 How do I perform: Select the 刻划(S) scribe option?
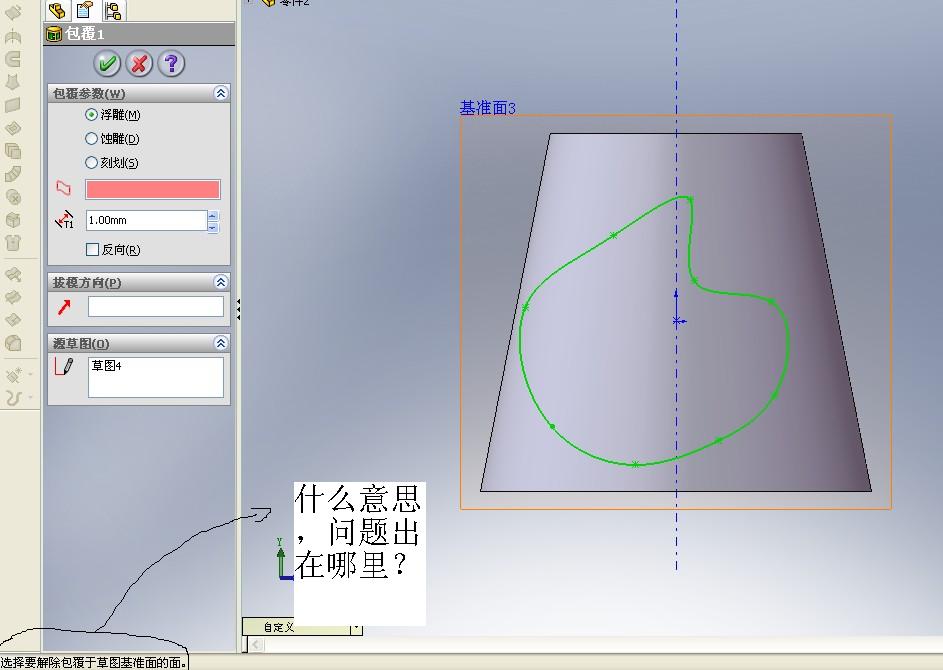(x=91, y=162)
